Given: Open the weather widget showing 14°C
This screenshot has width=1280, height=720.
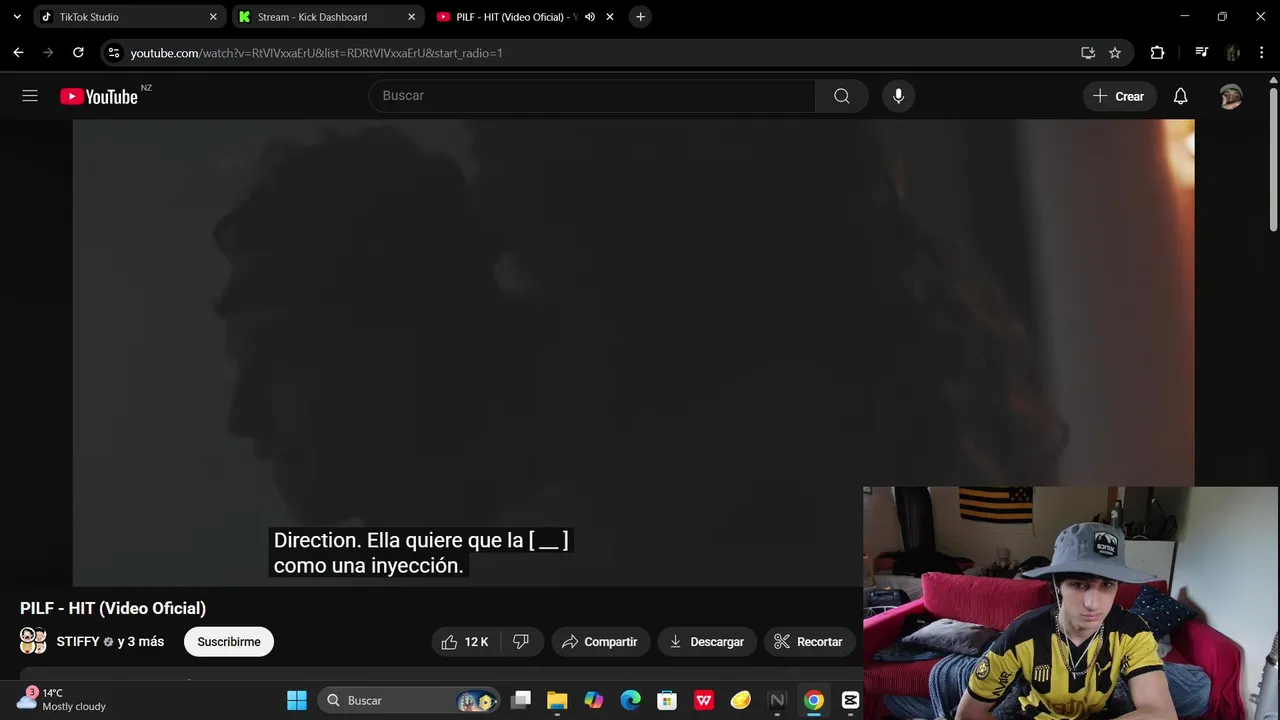Looking at the screenshot, I should [x=62, y=699].
